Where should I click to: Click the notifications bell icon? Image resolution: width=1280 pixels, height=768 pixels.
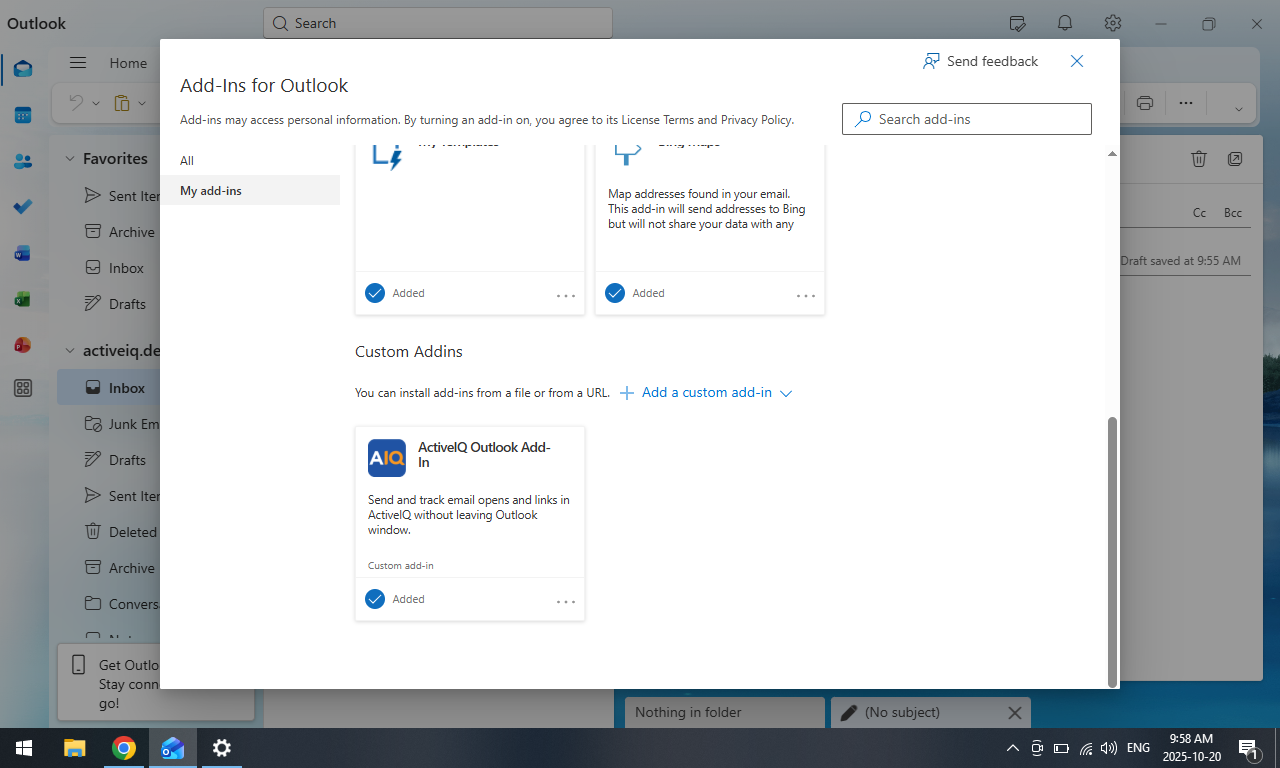pos(1065,23)
